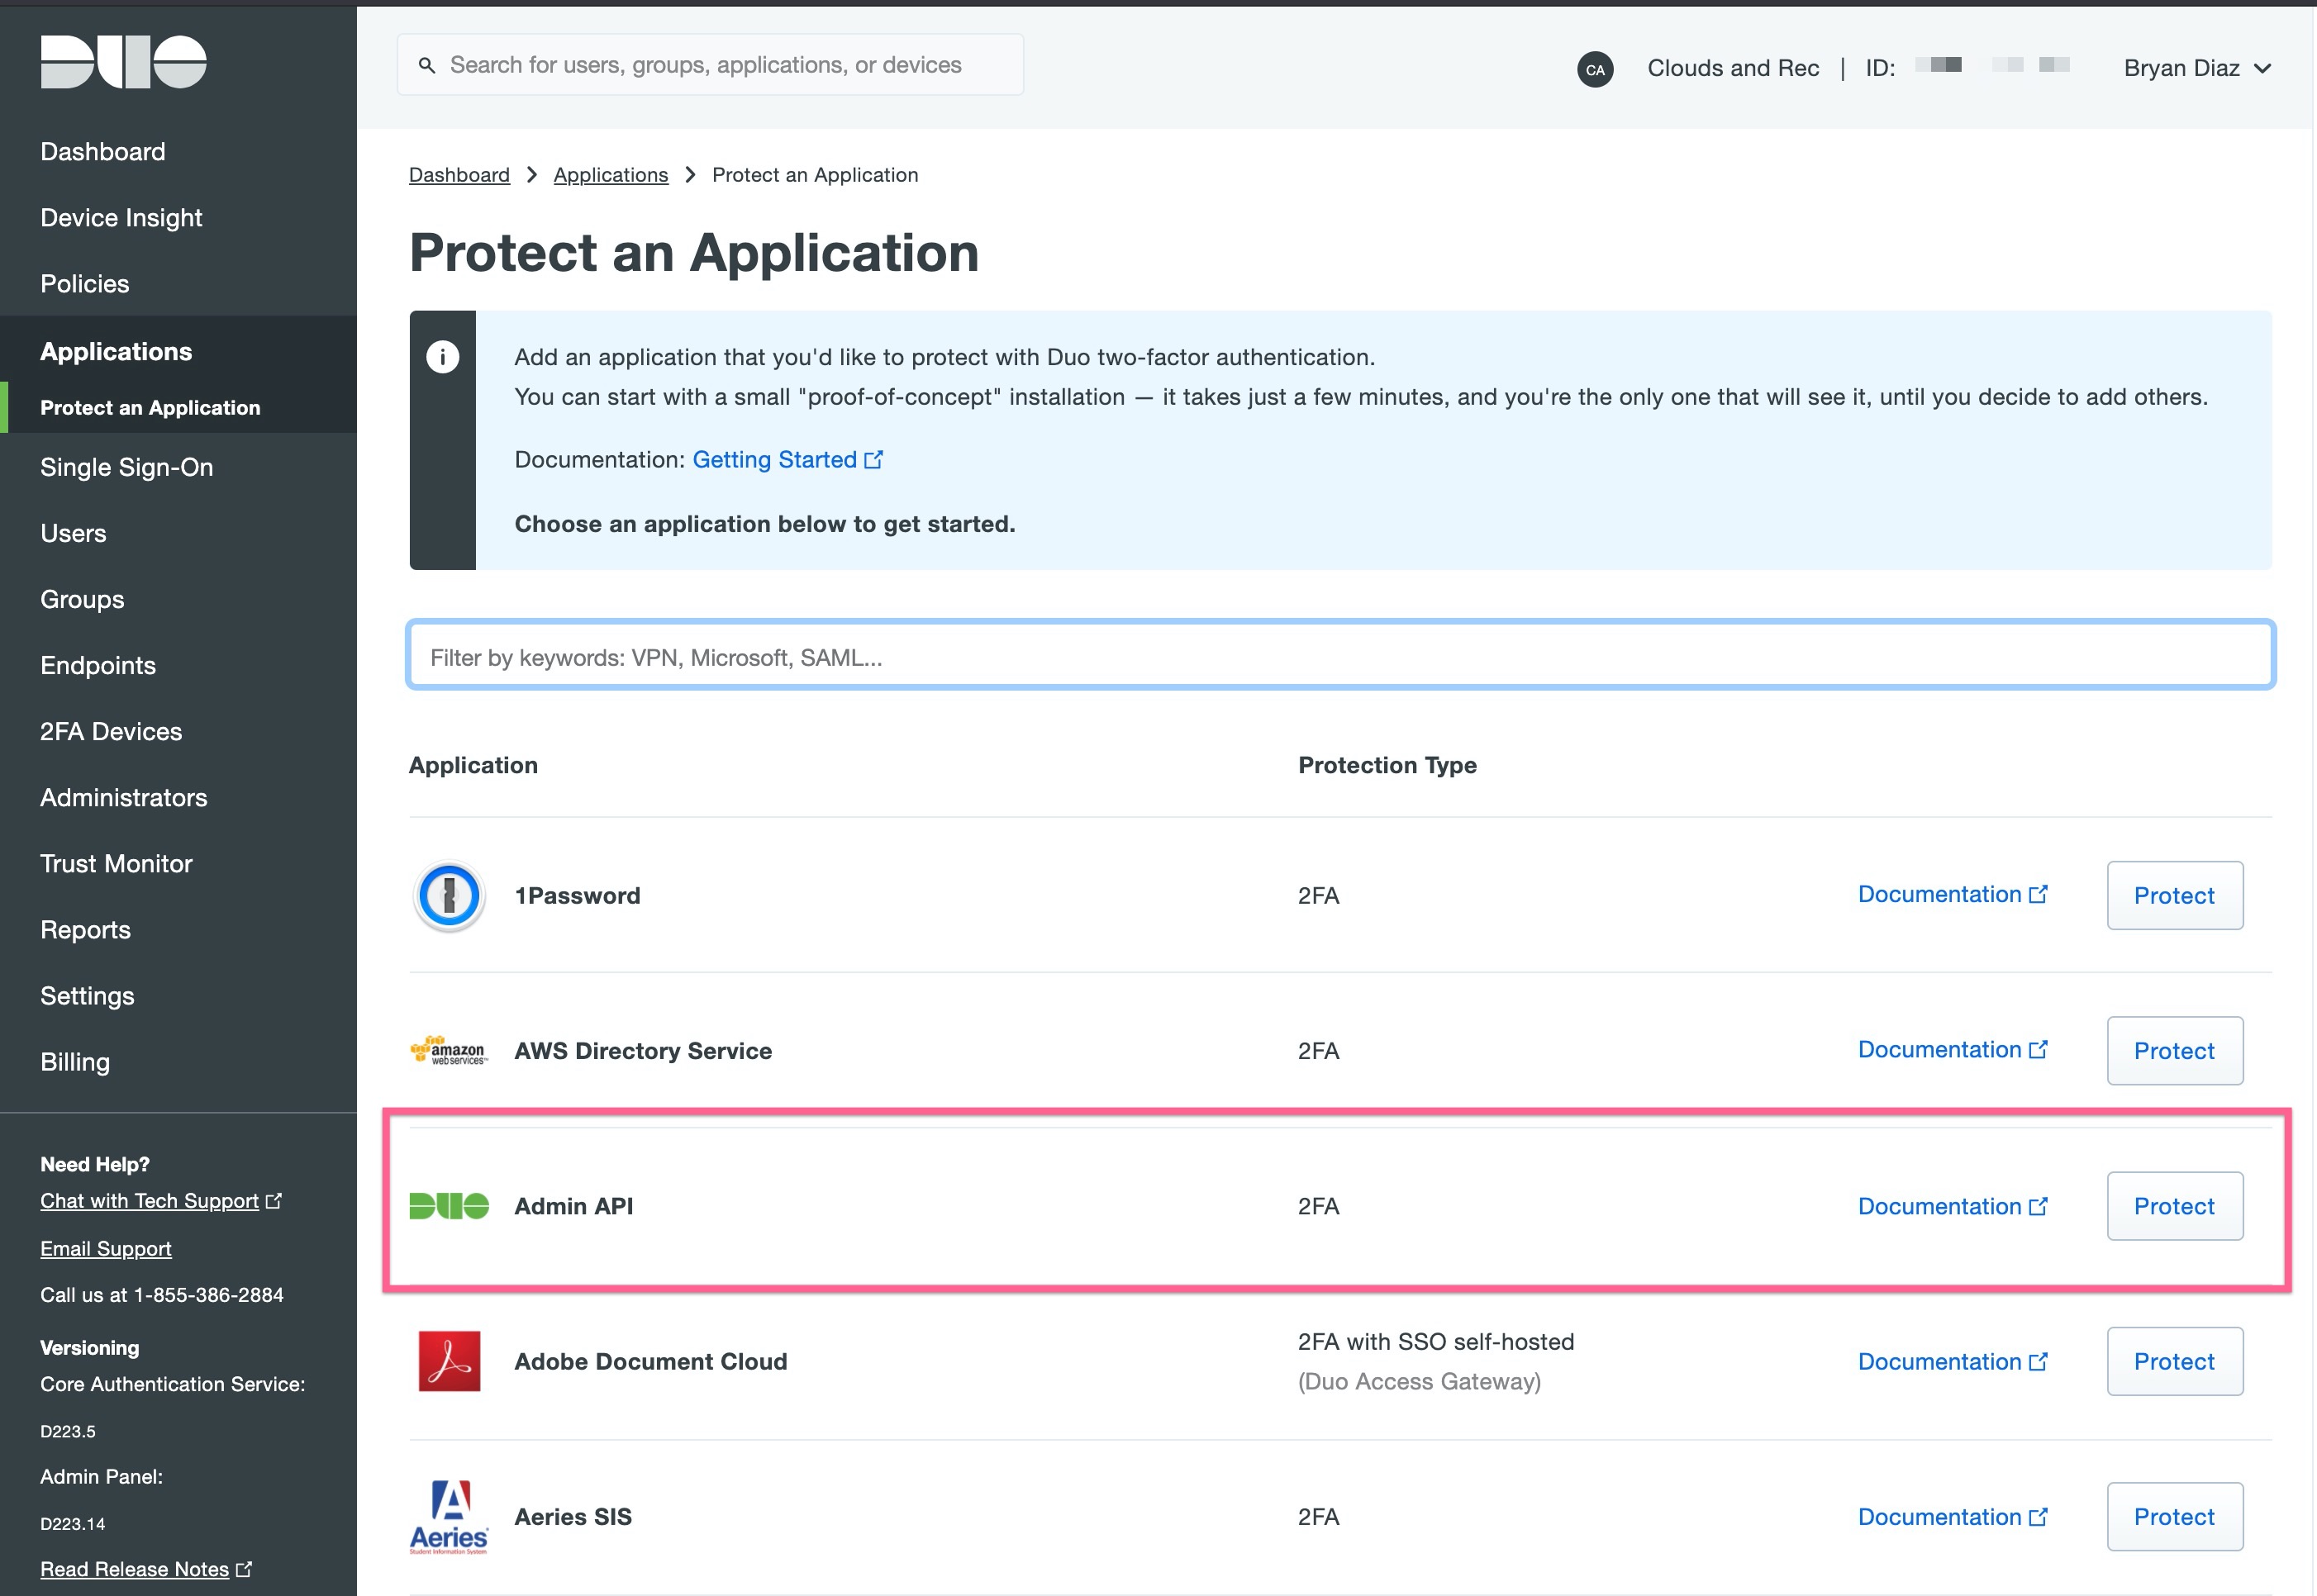
Task: Open the Policies menu item
Action: coord(85,284)
